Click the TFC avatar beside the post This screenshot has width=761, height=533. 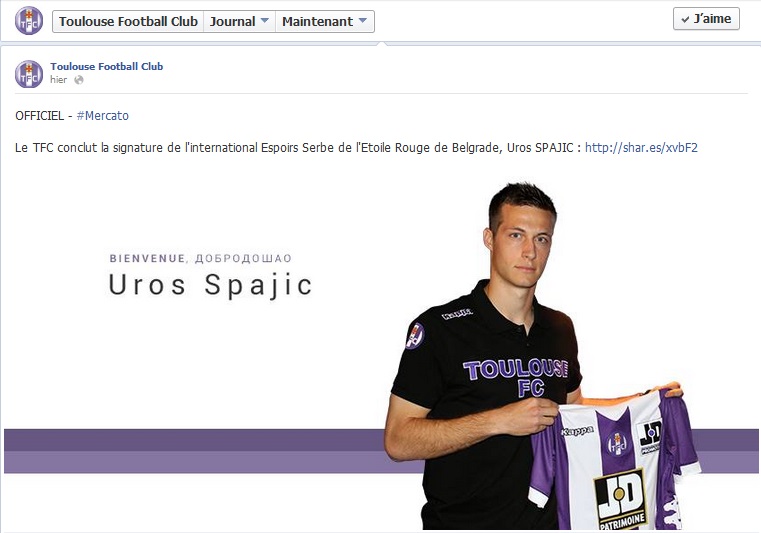[x=29, y=74]
